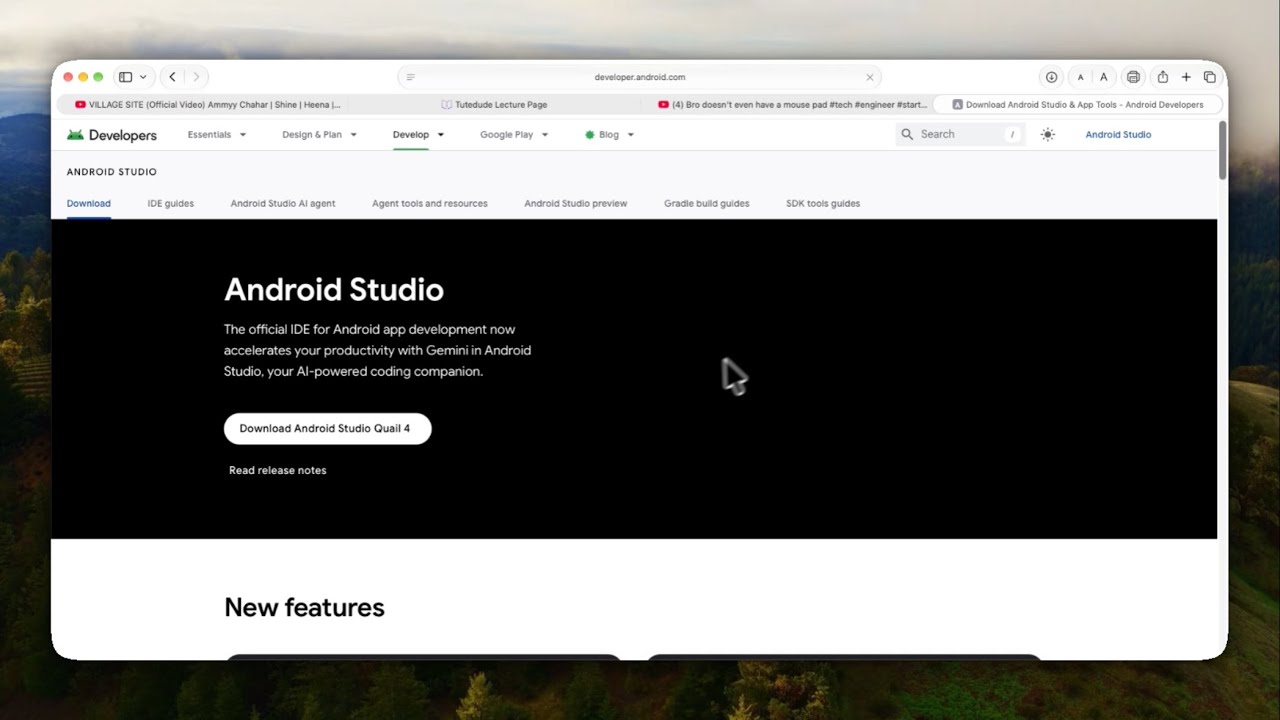The image size is (1280, 720).
Task: Show the tab overview
Action: click(x=1210, y=77)
